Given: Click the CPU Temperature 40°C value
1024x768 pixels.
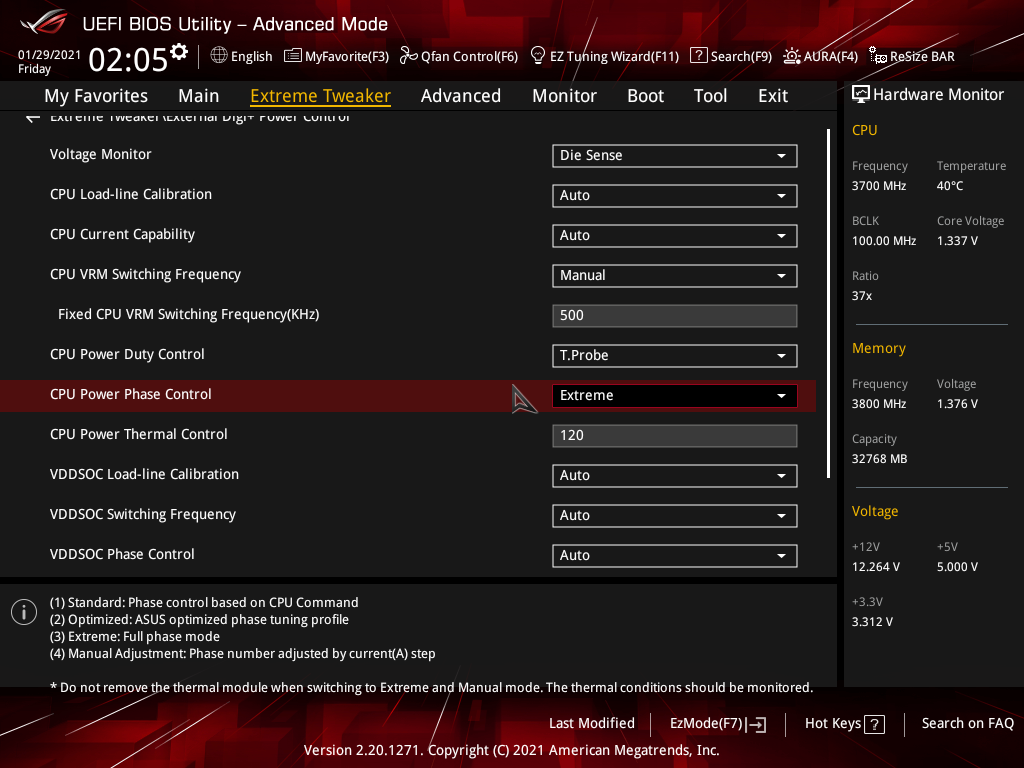Looking at the screenshot, I should click(x=950, y=185).
